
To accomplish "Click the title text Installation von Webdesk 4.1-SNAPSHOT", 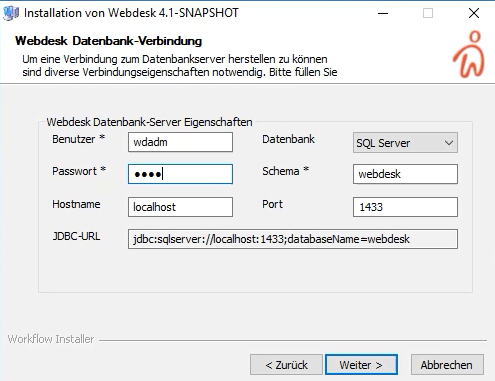I will [131, 13].
